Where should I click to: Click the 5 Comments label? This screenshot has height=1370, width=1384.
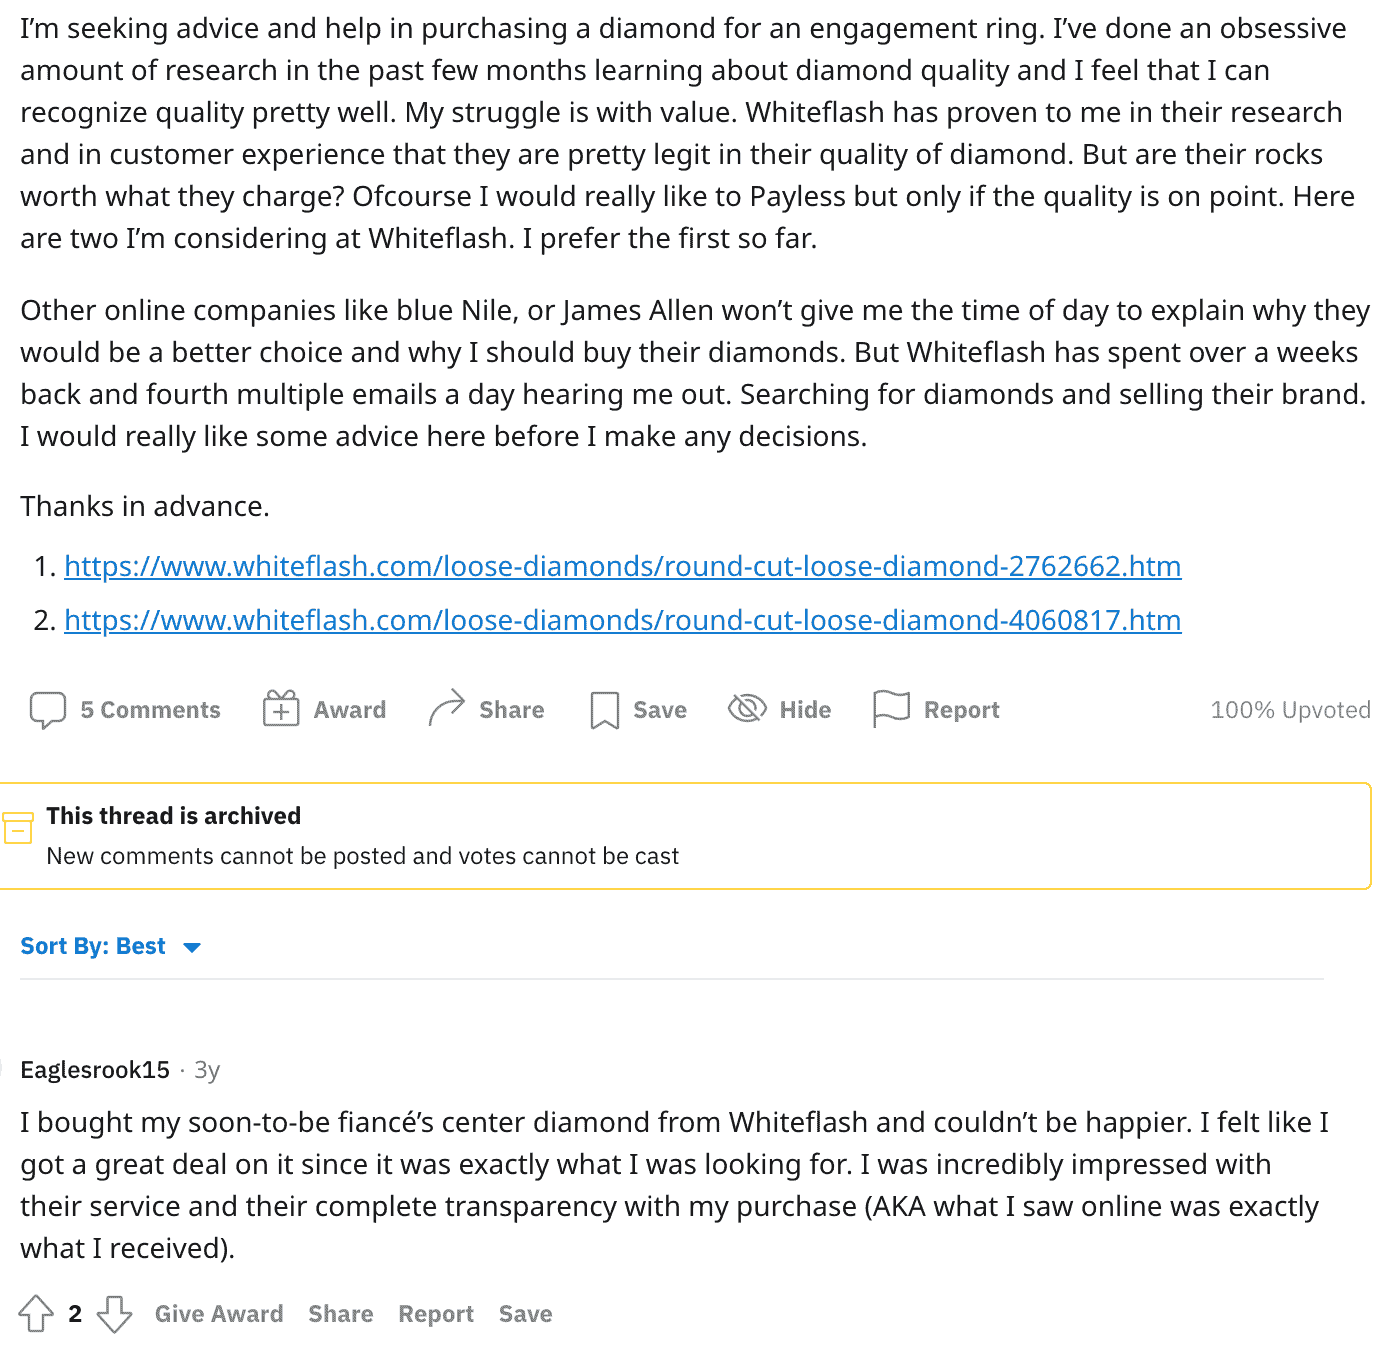(x=150, y=710)
